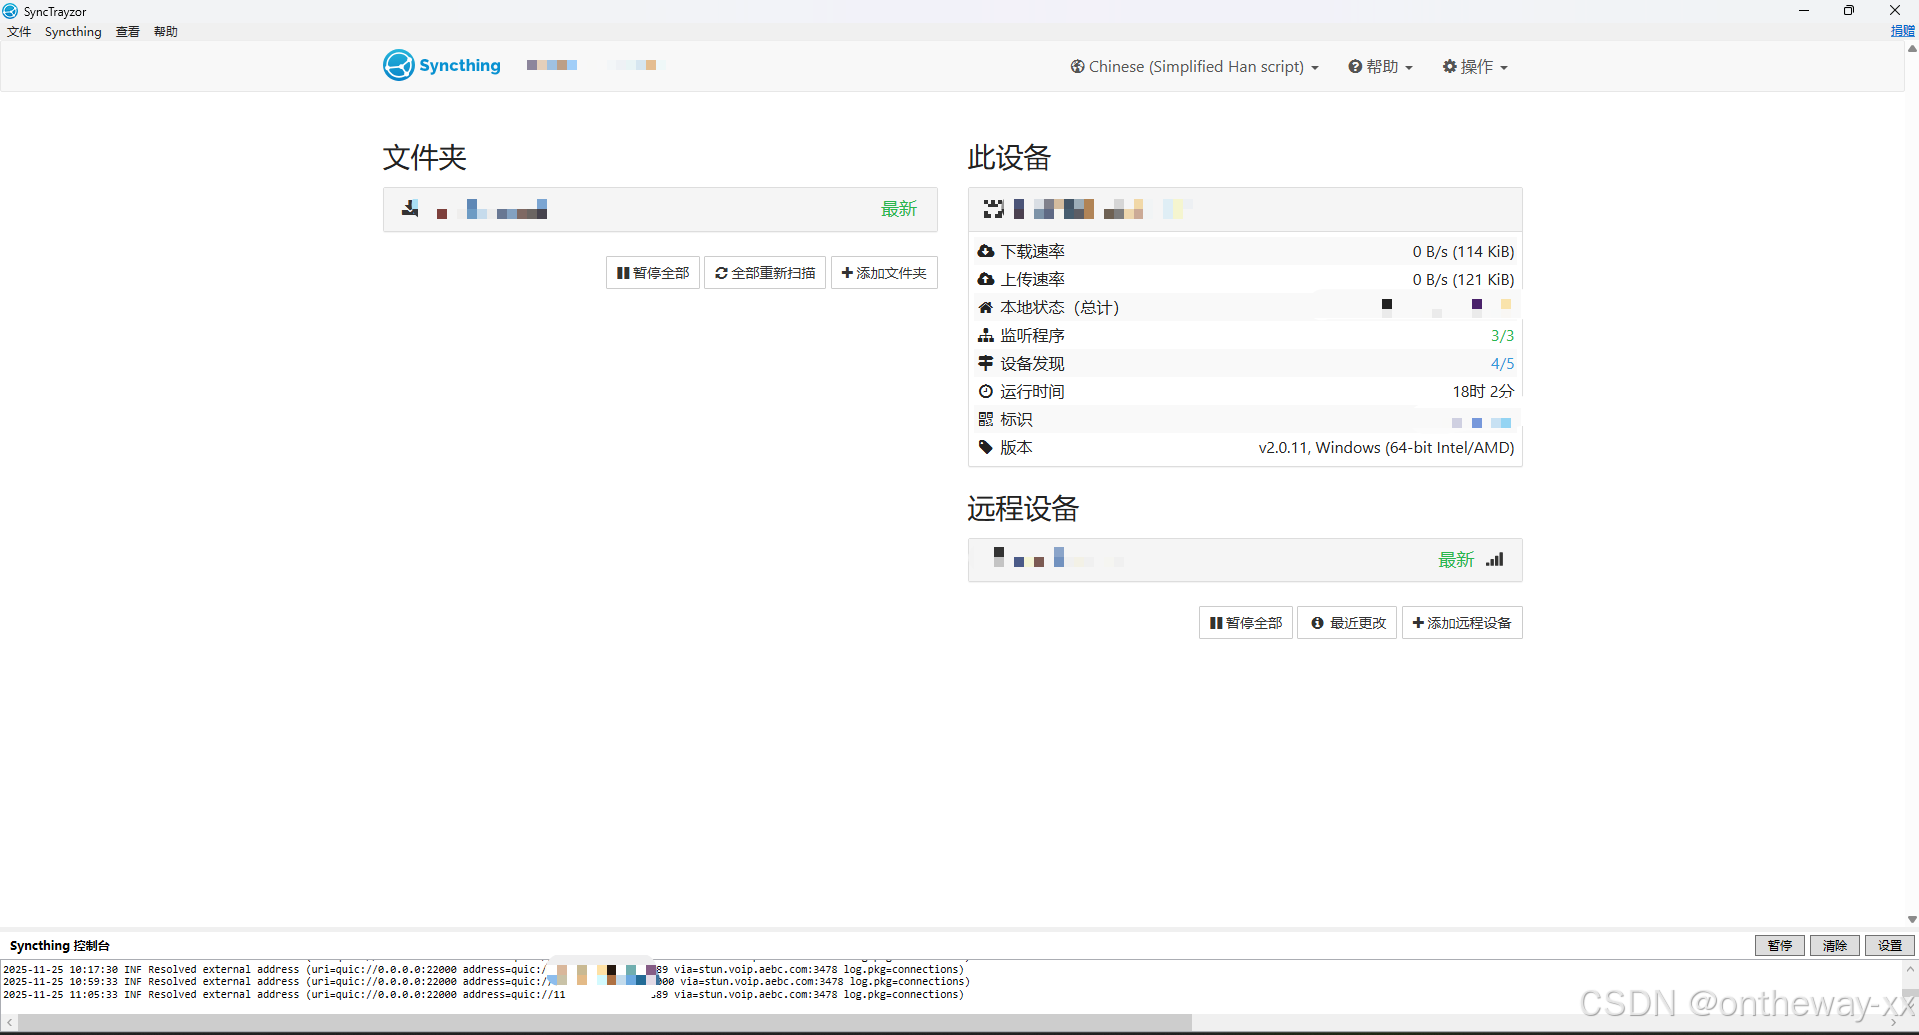Click the sync icon in the folder row
The image size is (1919, 1035).
pos(410,209)
